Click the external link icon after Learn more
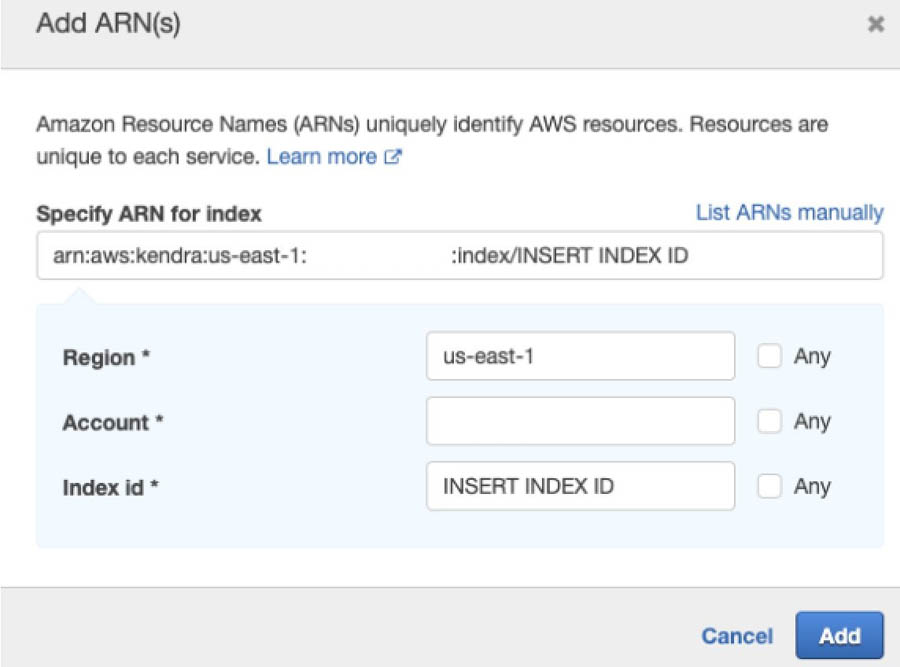This screenshot has height=667, width=900. tap(393, 157)
